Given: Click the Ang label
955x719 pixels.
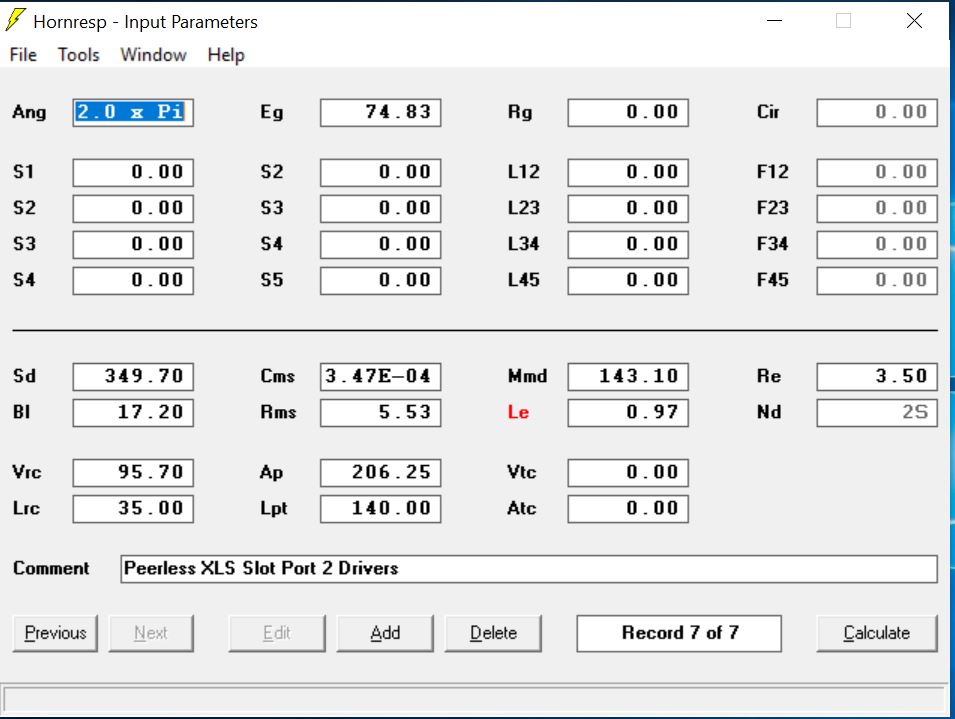Looking at the screenshot, I should [x=29, y=113].
